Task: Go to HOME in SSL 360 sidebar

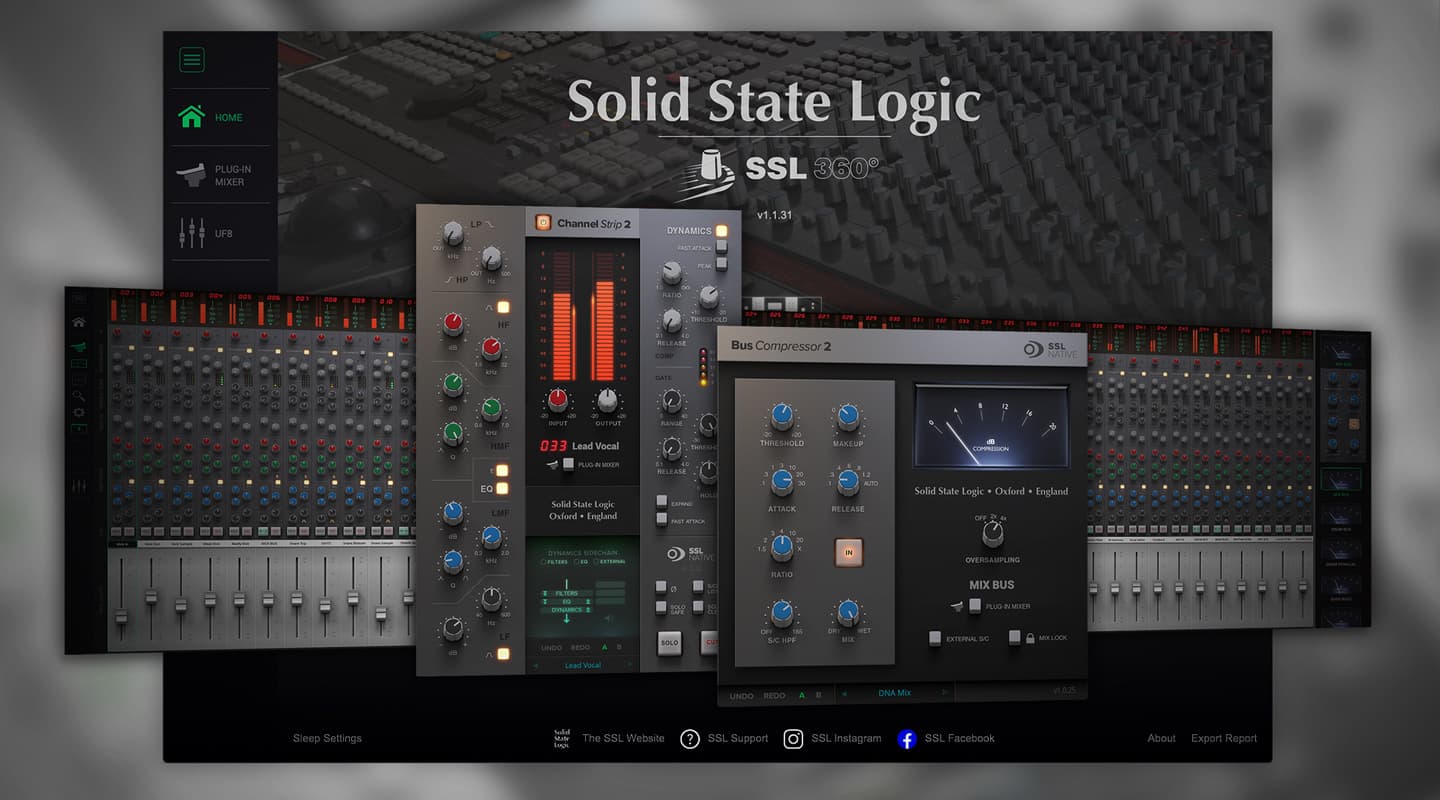Action: click(x=211, y=117)
